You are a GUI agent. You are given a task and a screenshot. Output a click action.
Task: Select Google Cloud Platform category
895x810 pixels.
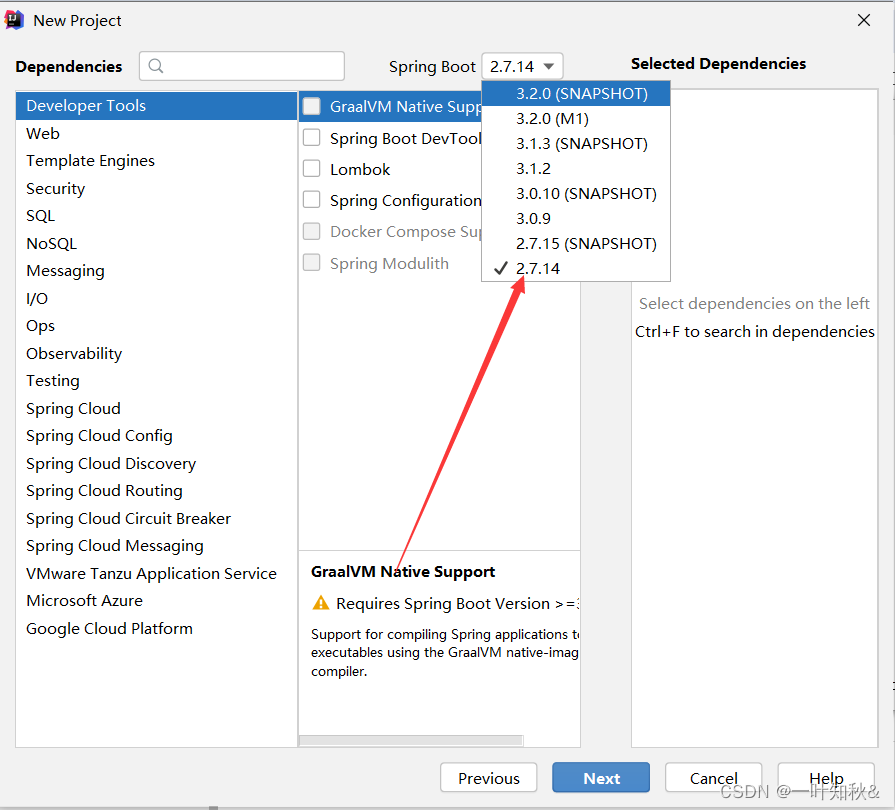tap(156, 628)
